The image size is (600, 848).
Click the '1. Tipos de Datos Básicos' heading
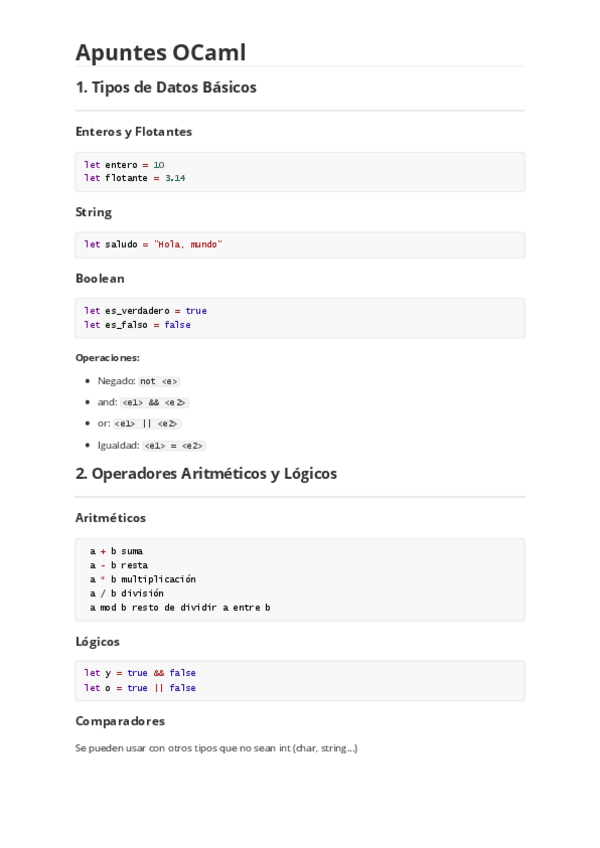pyautogui.click(x=166, y=87)
